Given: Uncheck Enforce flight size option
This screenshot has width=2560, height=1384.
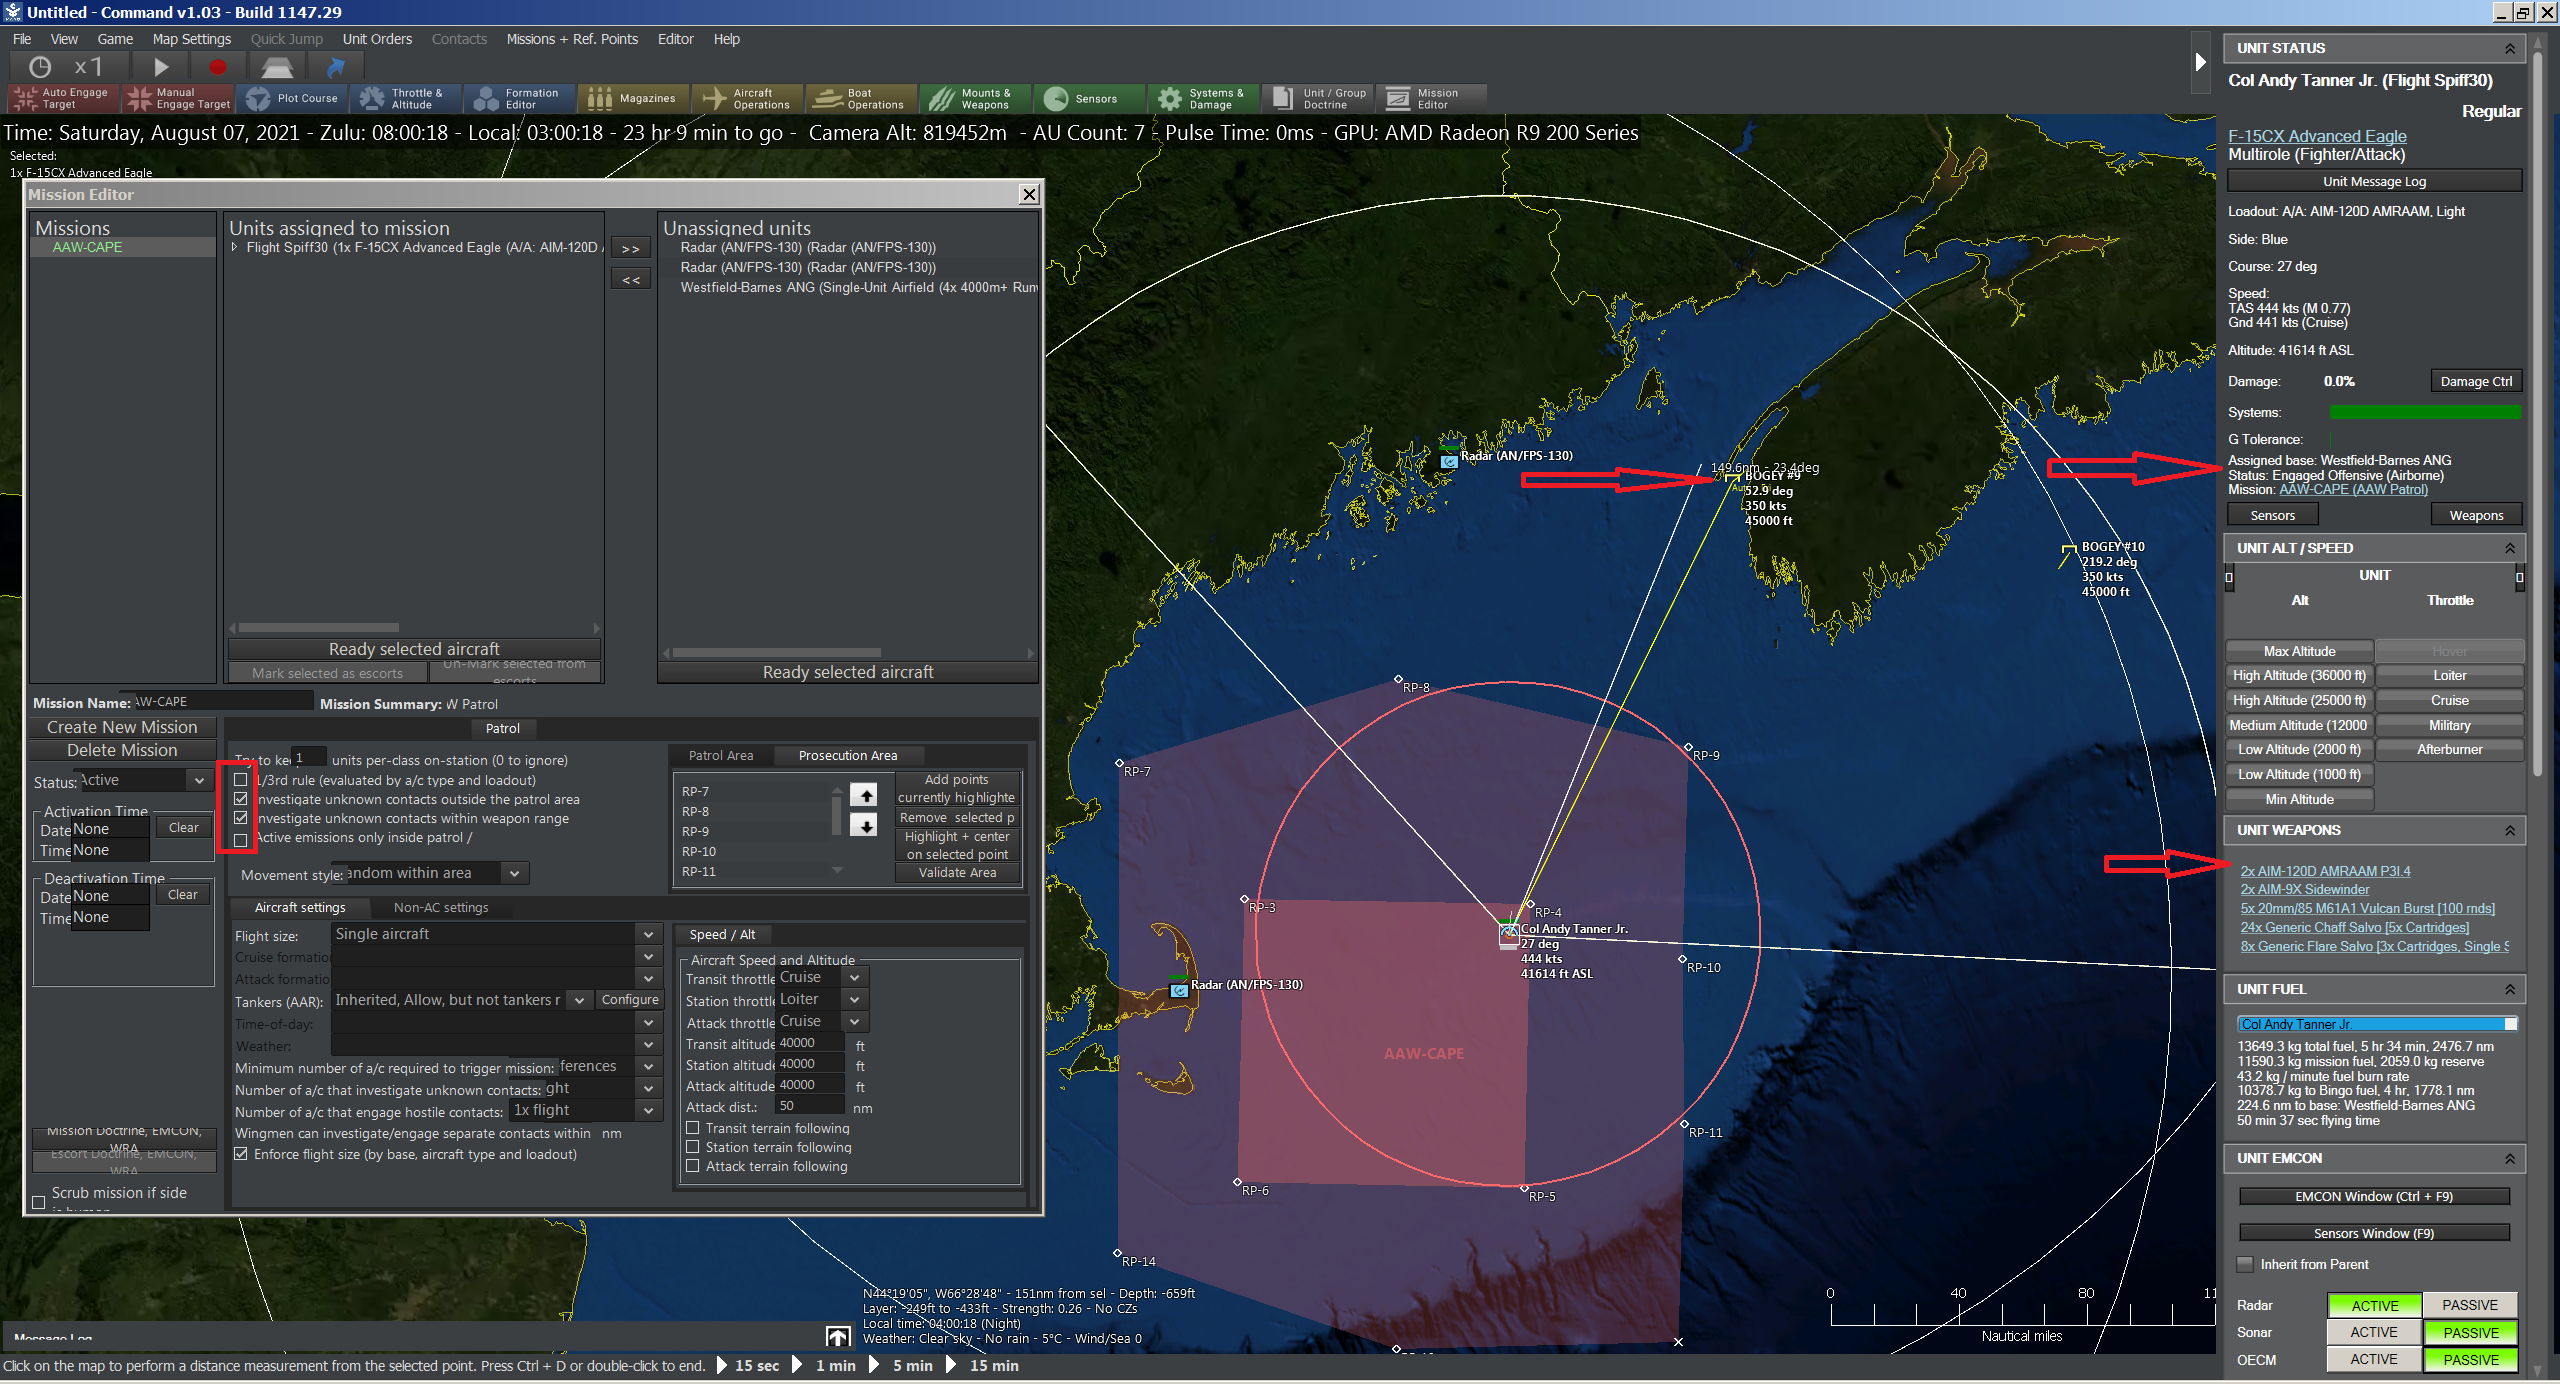Looking at the screenshot, I should point(241,1154).
